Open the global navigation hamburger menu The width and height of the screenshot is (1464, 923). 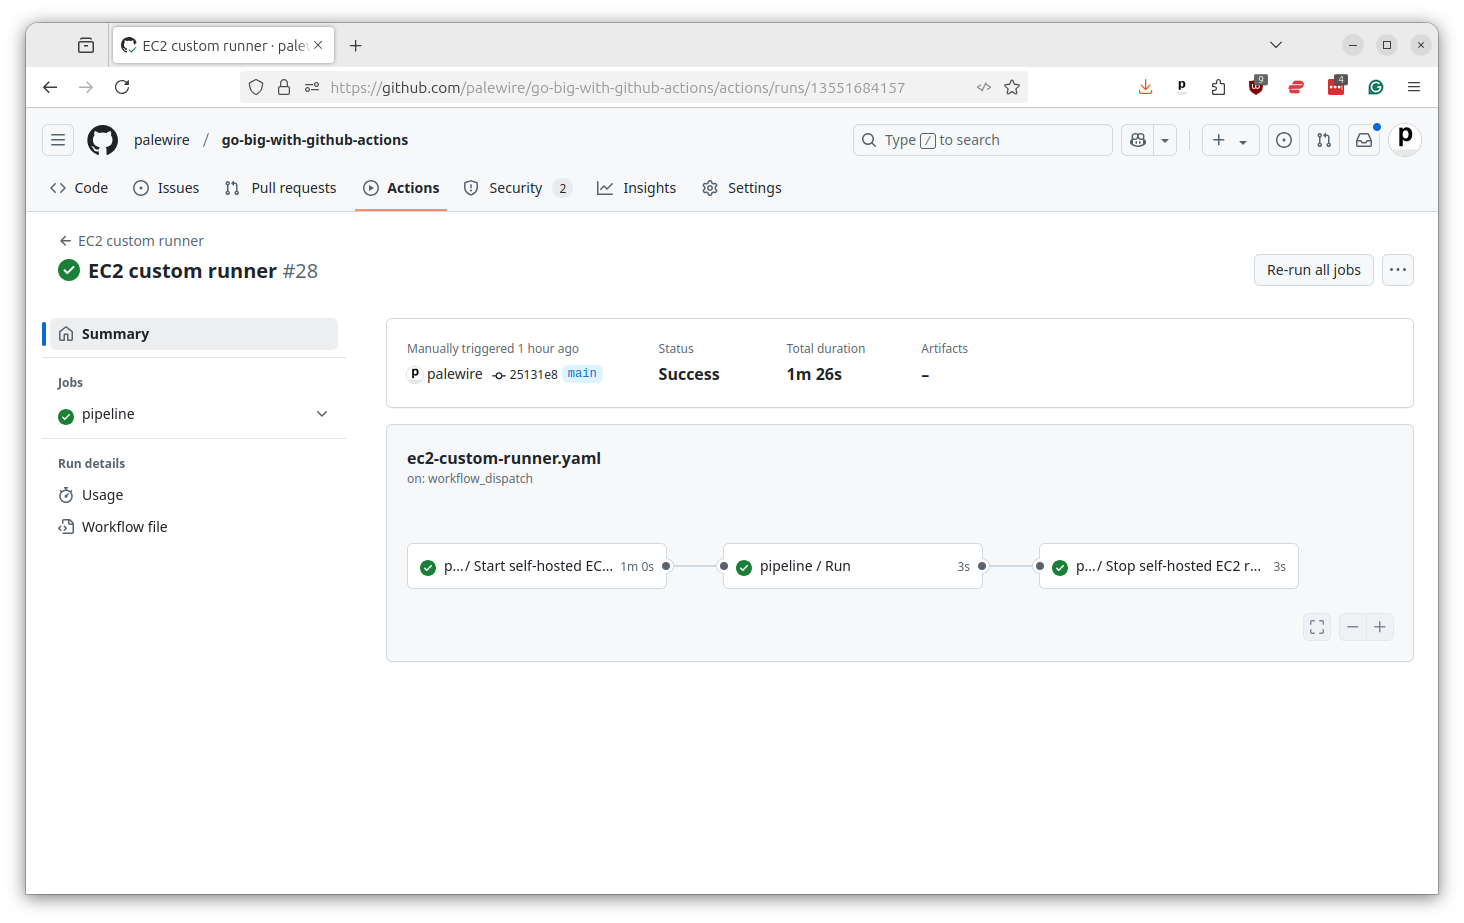pyautogui.click(x=57, y=140)
